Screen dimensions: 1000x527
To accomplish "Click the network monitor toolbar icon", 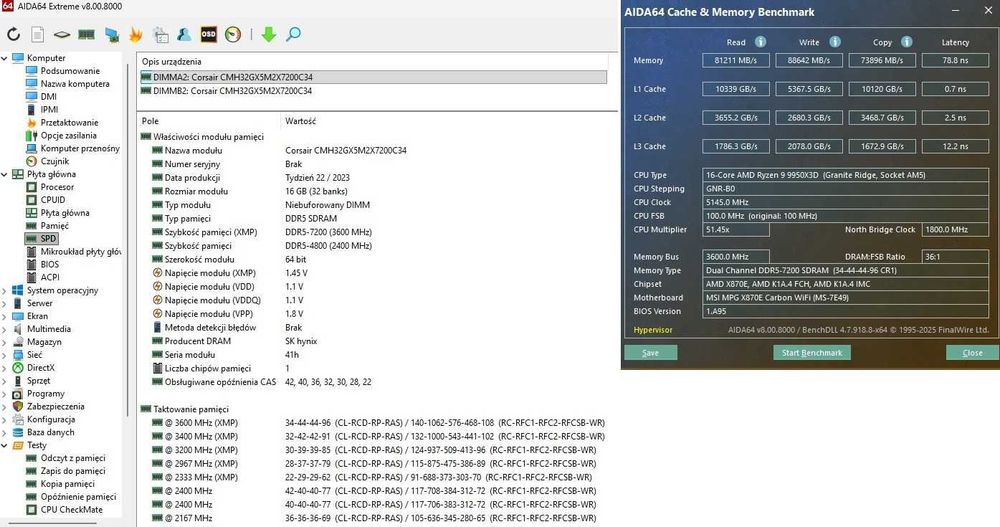I will click(112, 34).
